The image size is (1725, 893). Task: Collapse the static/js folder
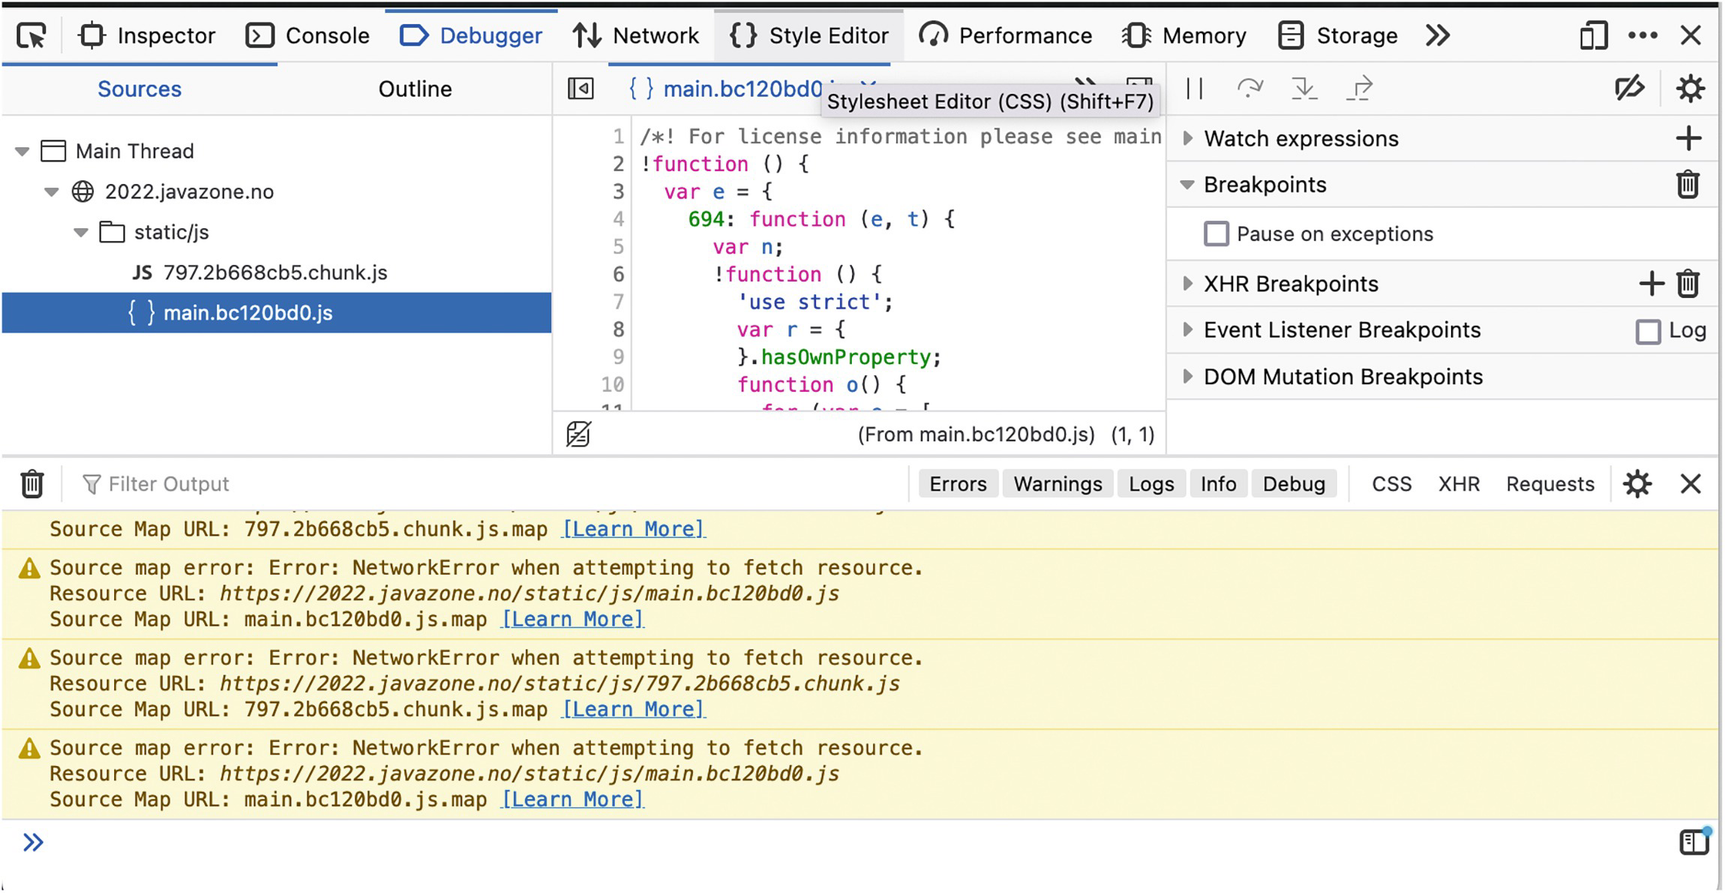click(x=81, y=233)
